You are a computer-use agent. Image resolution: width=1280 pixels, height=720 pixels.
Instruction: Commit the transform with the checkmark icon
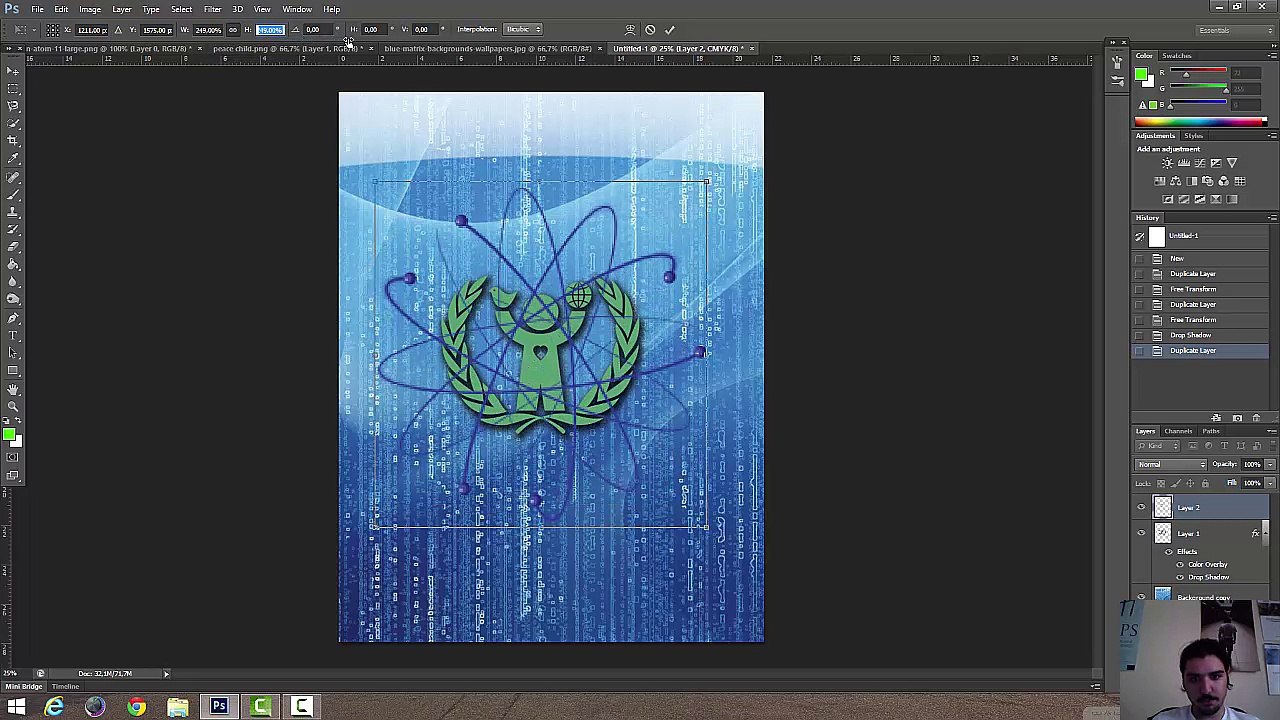point(670,30)
